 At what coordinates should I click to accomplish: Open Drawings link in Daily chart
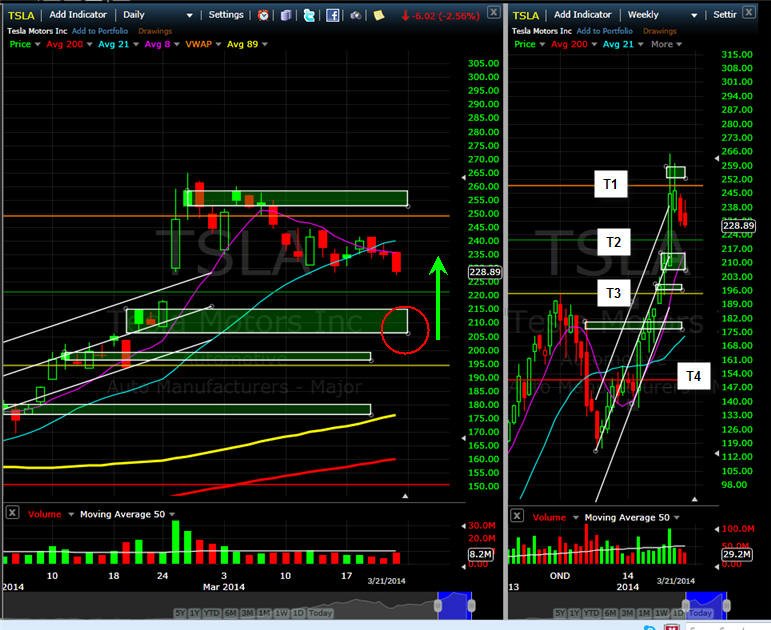point(155,31)
